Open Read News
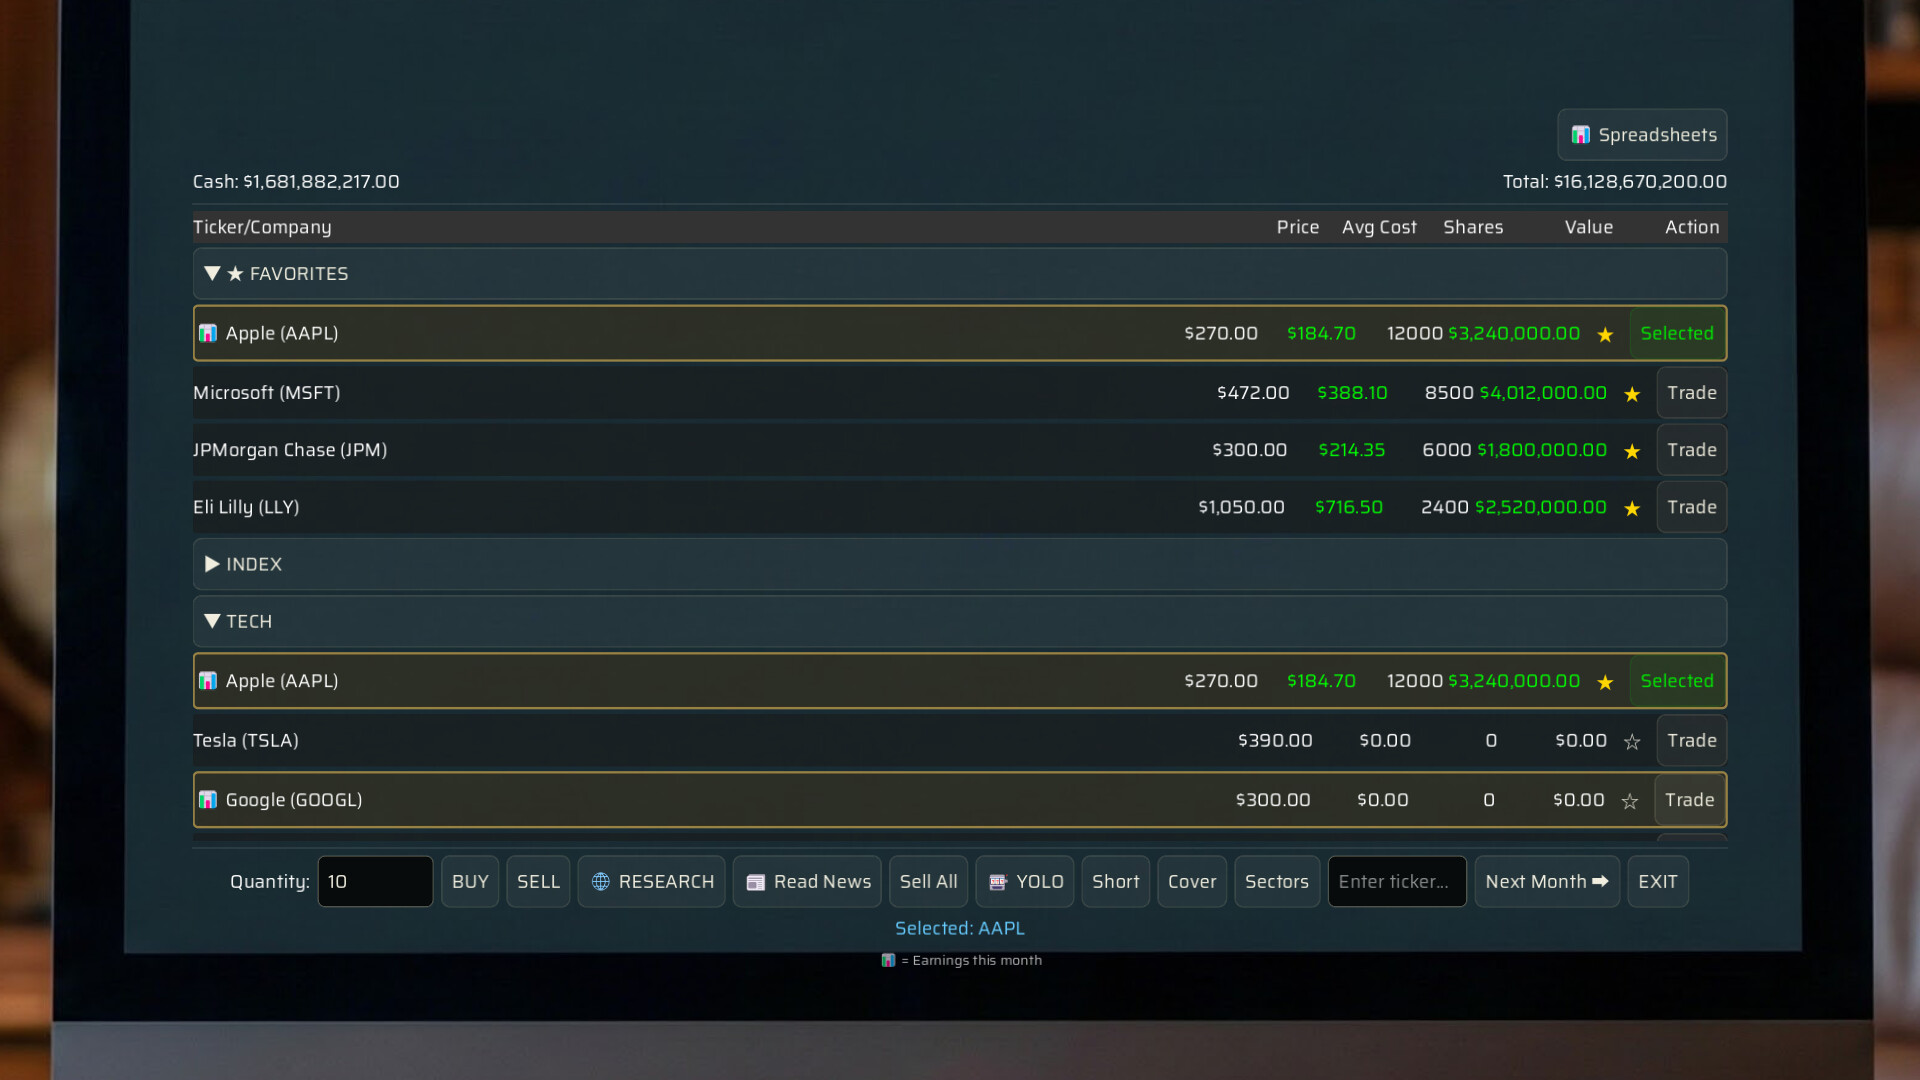This screenshot has height=1080, width=1920. [x=807, y=881]
